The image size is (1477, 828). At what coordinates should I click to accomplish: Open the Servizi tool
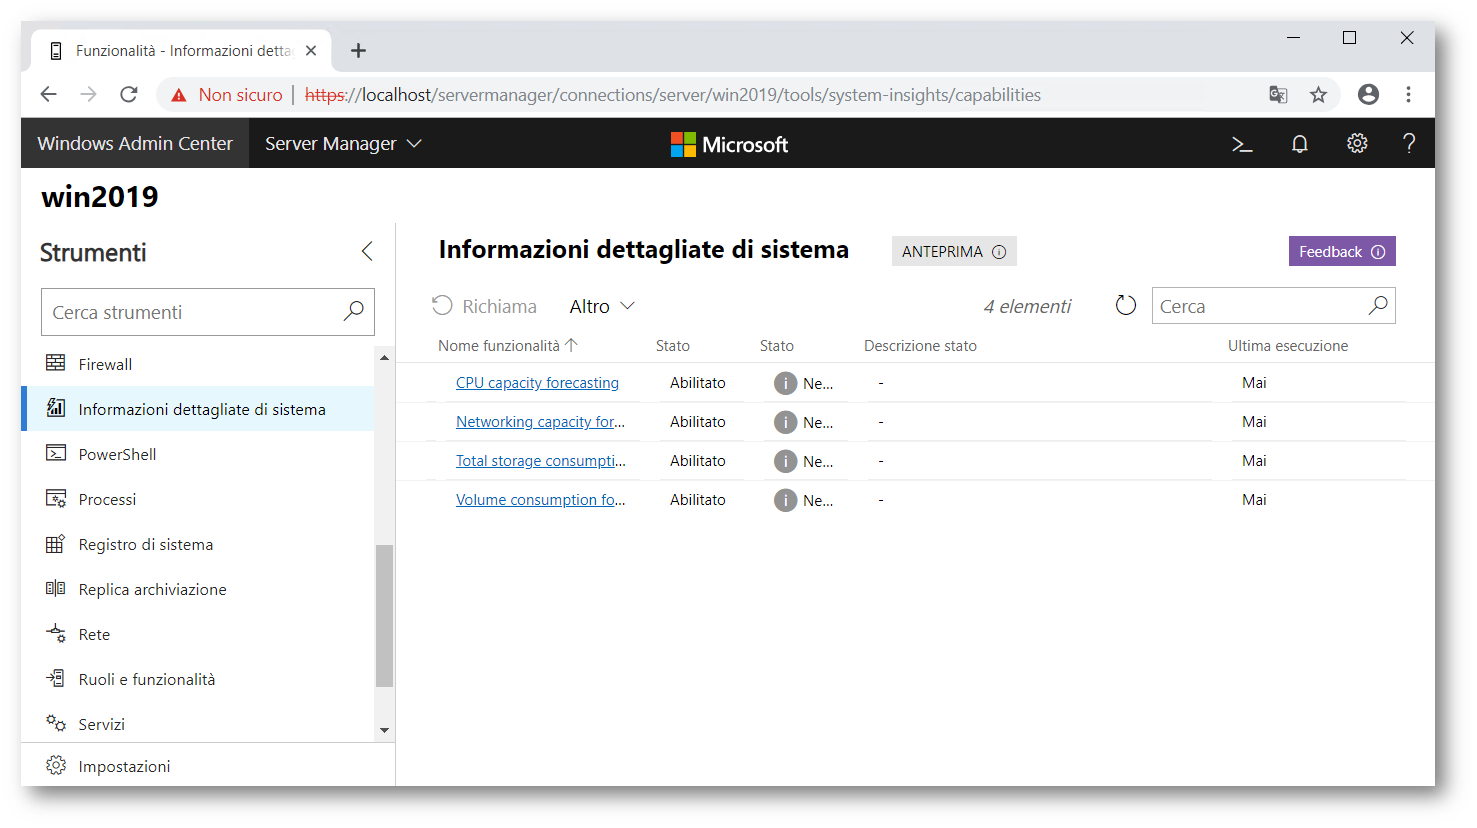[x=101, y=725]
